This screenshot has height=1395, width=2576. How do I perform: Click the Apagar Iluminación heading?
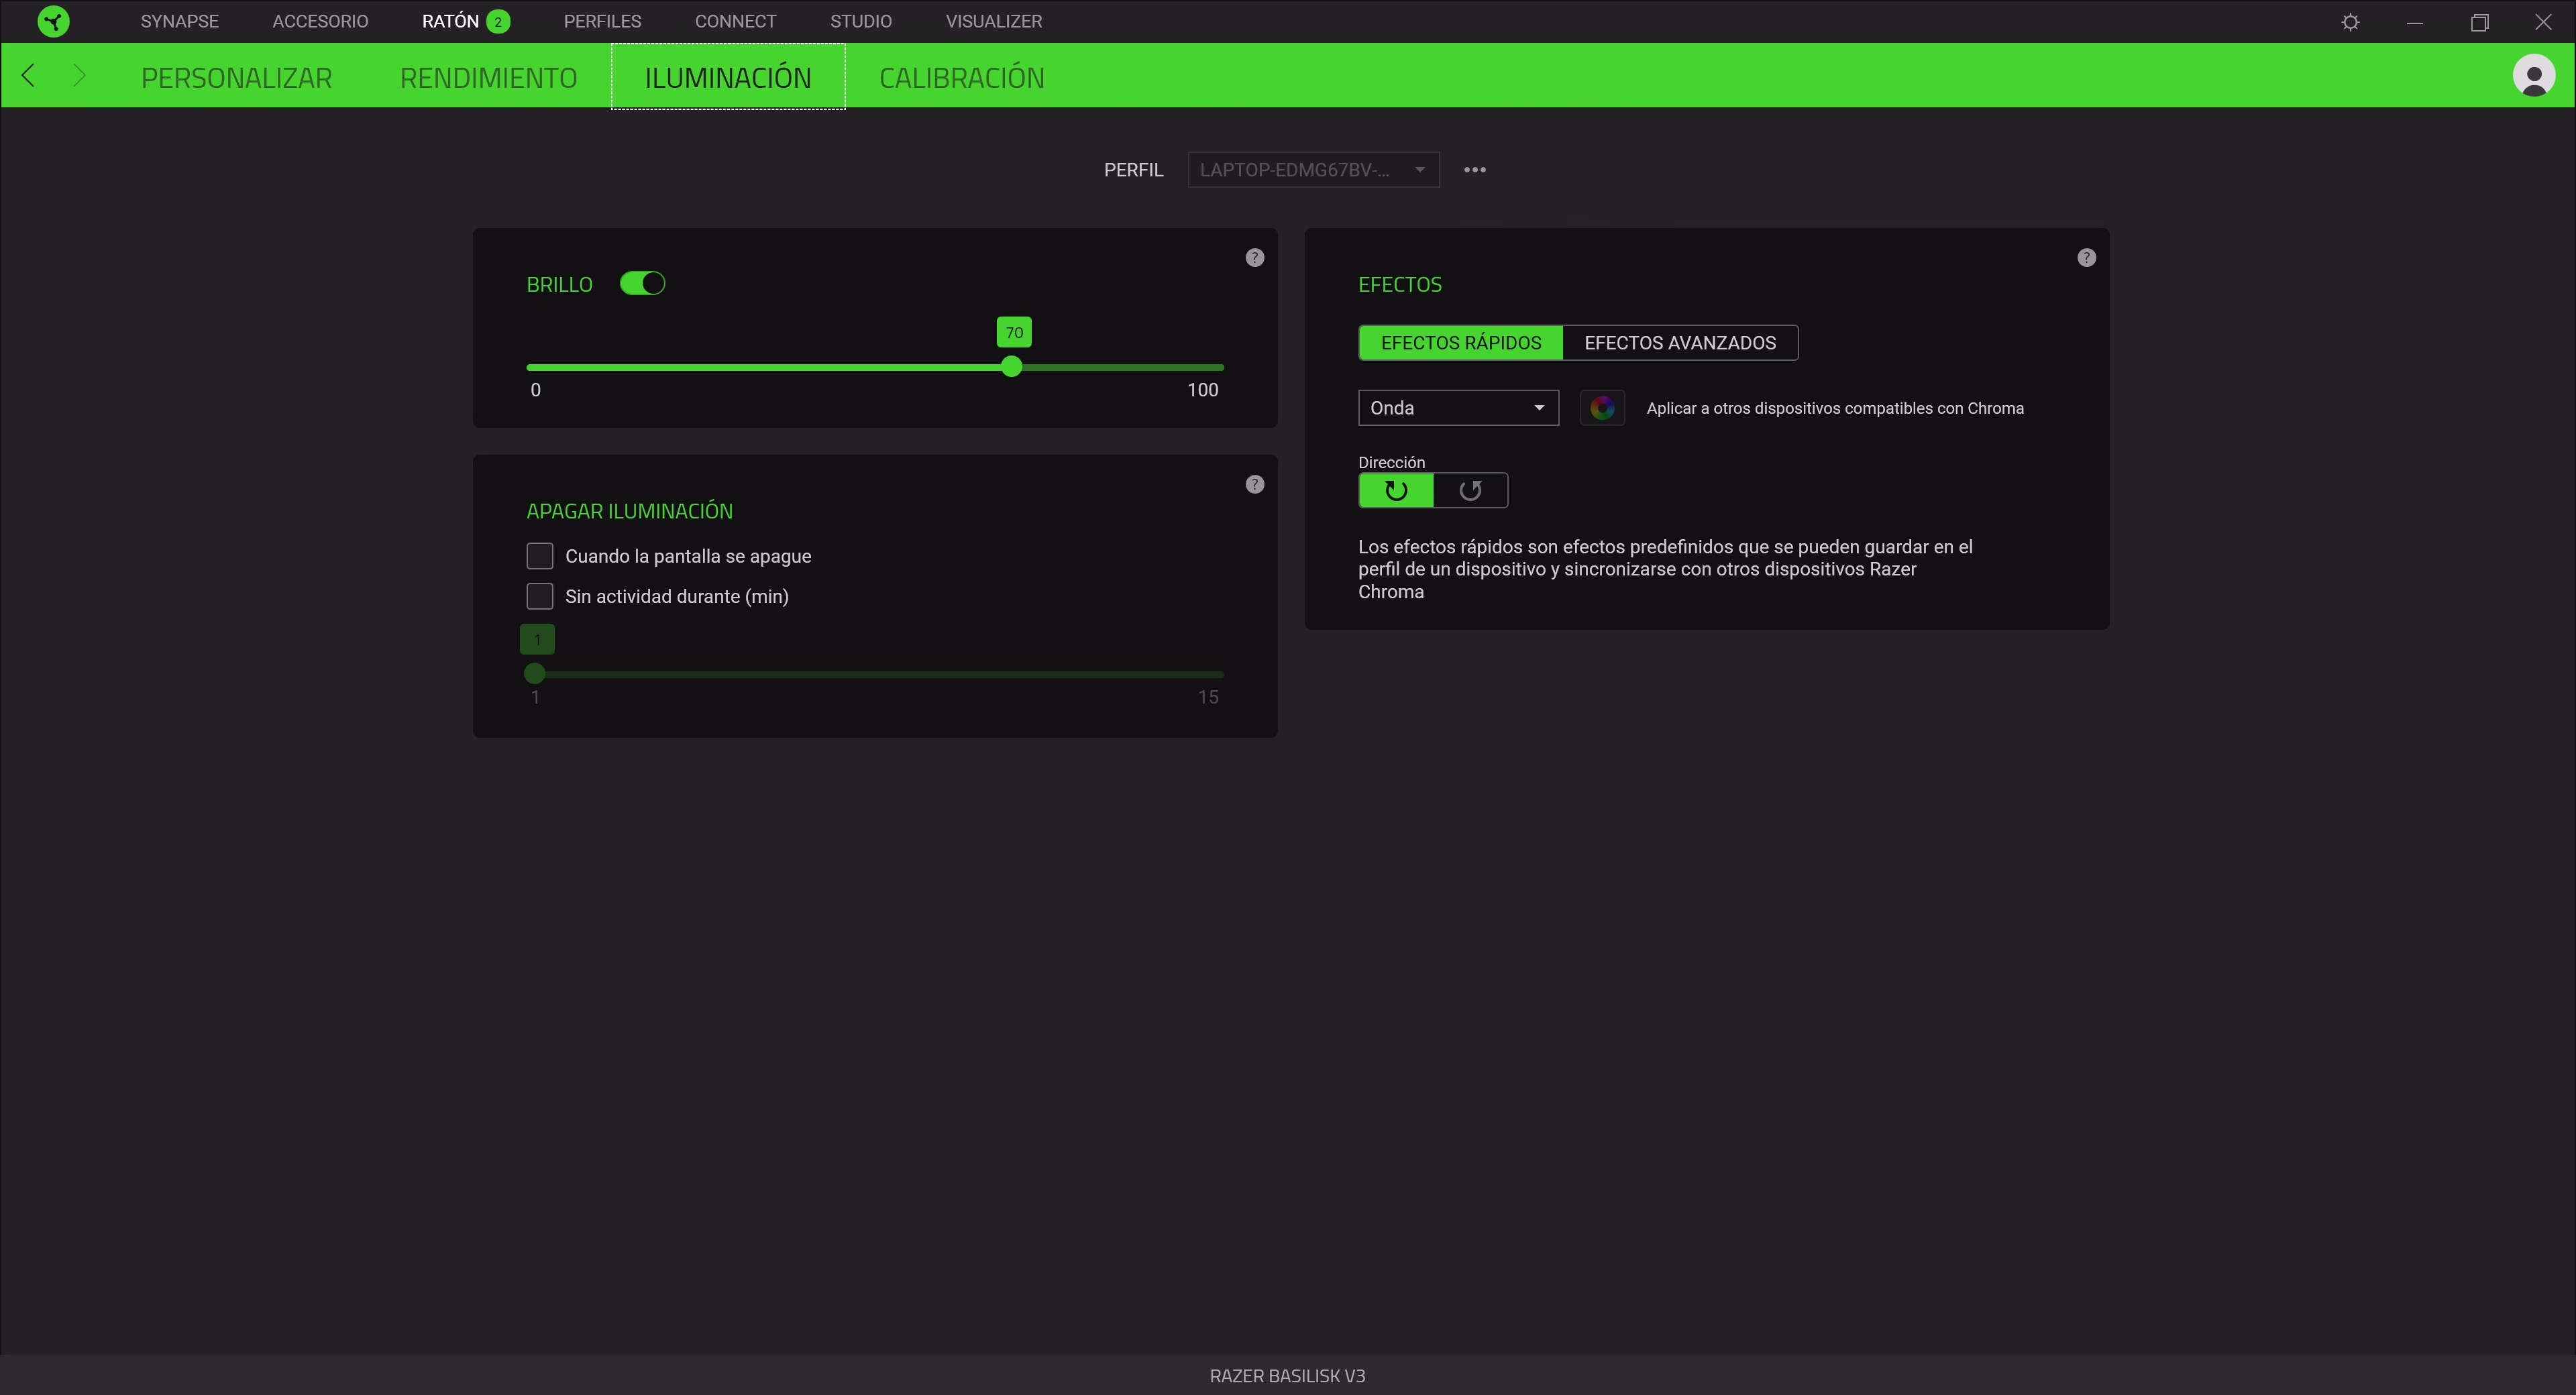point(629,512)
